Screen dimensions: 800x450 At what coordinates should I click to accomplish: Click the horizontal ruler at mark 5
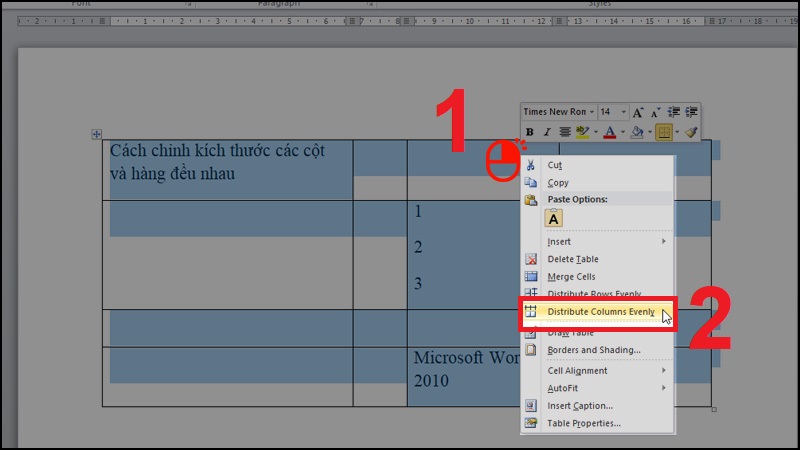(x=289, y=21)
